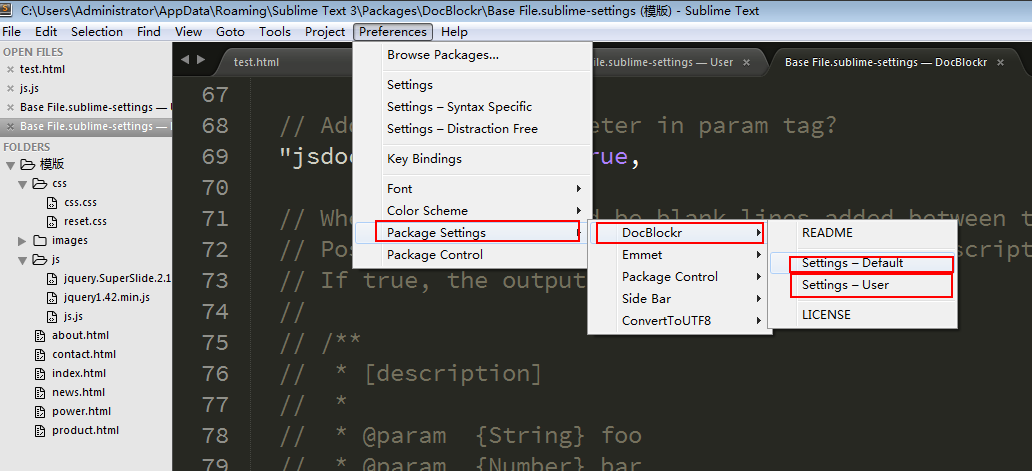
Task: Choose Browse Packages... menu entry
Action: 473,55
